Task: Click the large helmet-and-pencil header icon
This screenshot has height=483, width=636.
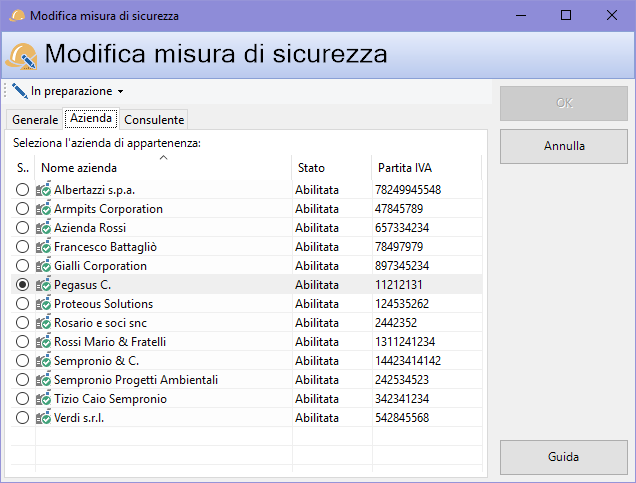Action: 21,56
